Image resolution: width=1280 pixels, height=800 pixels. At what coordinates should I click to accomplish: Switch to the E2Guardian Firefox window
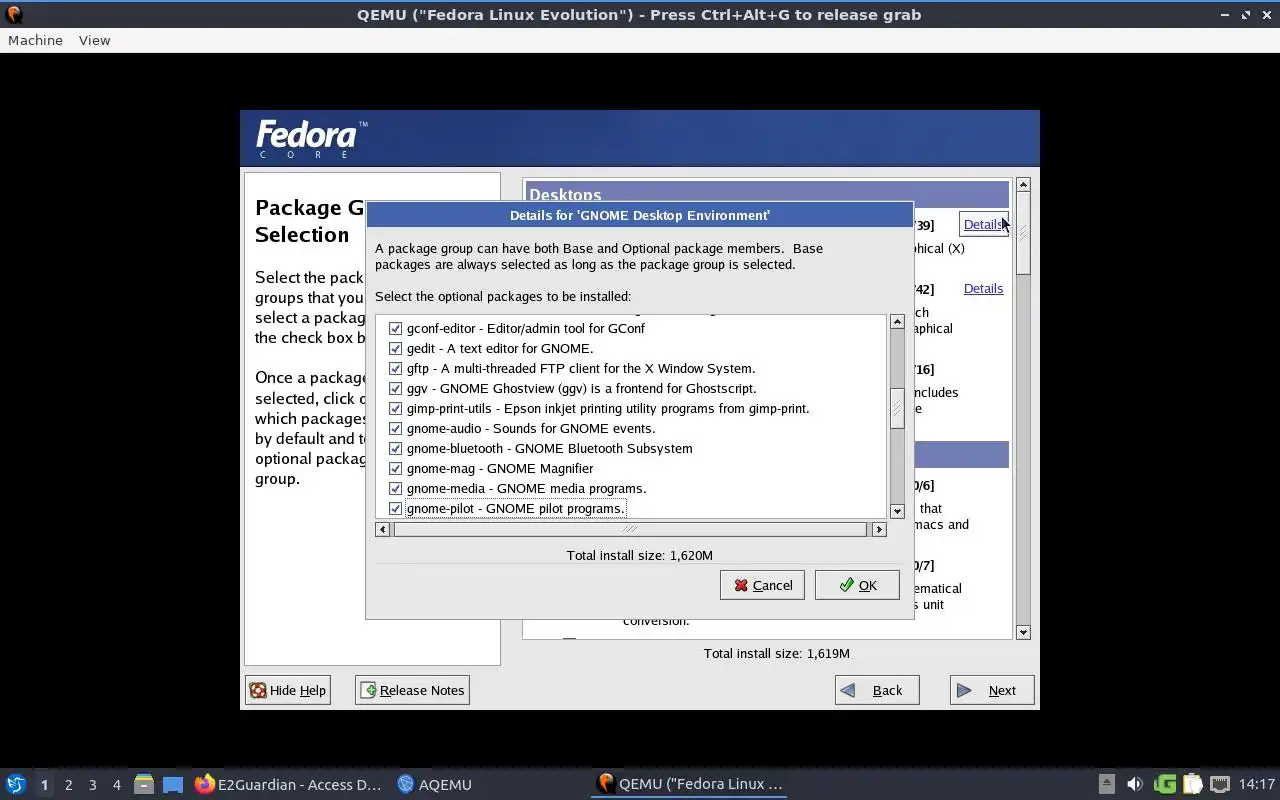(288, 784)
